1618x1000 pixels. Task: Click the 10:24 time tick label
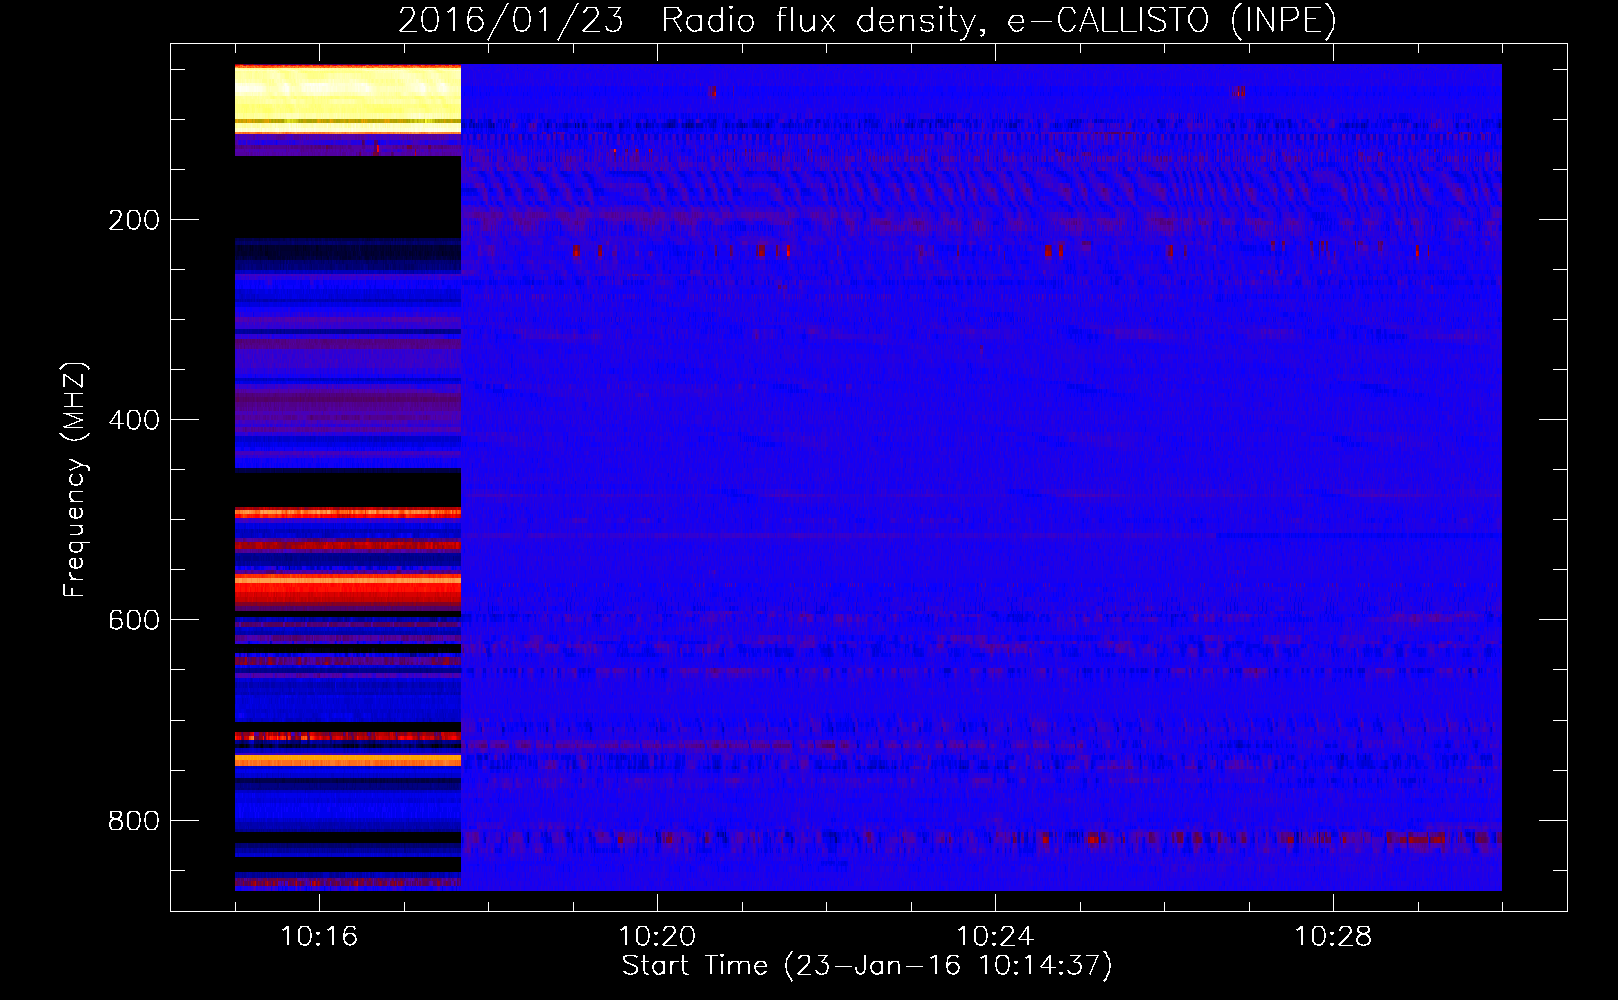coord(995,937)
